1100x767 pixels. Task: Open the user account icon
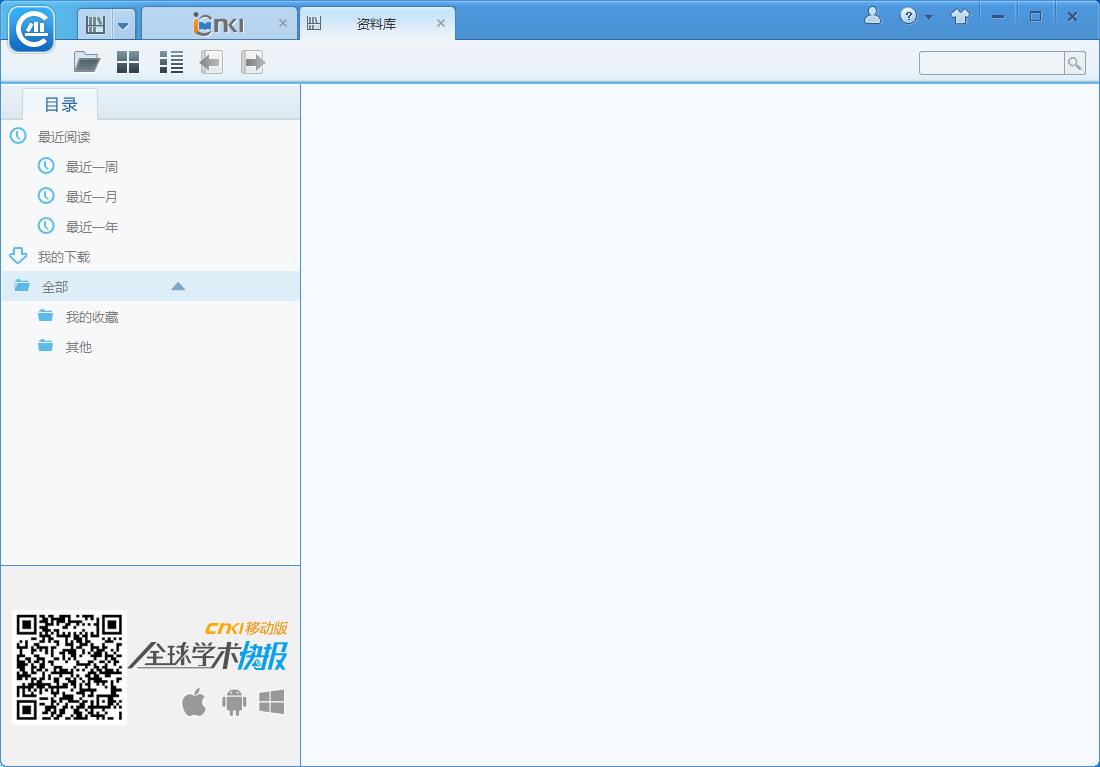[872, 15]
